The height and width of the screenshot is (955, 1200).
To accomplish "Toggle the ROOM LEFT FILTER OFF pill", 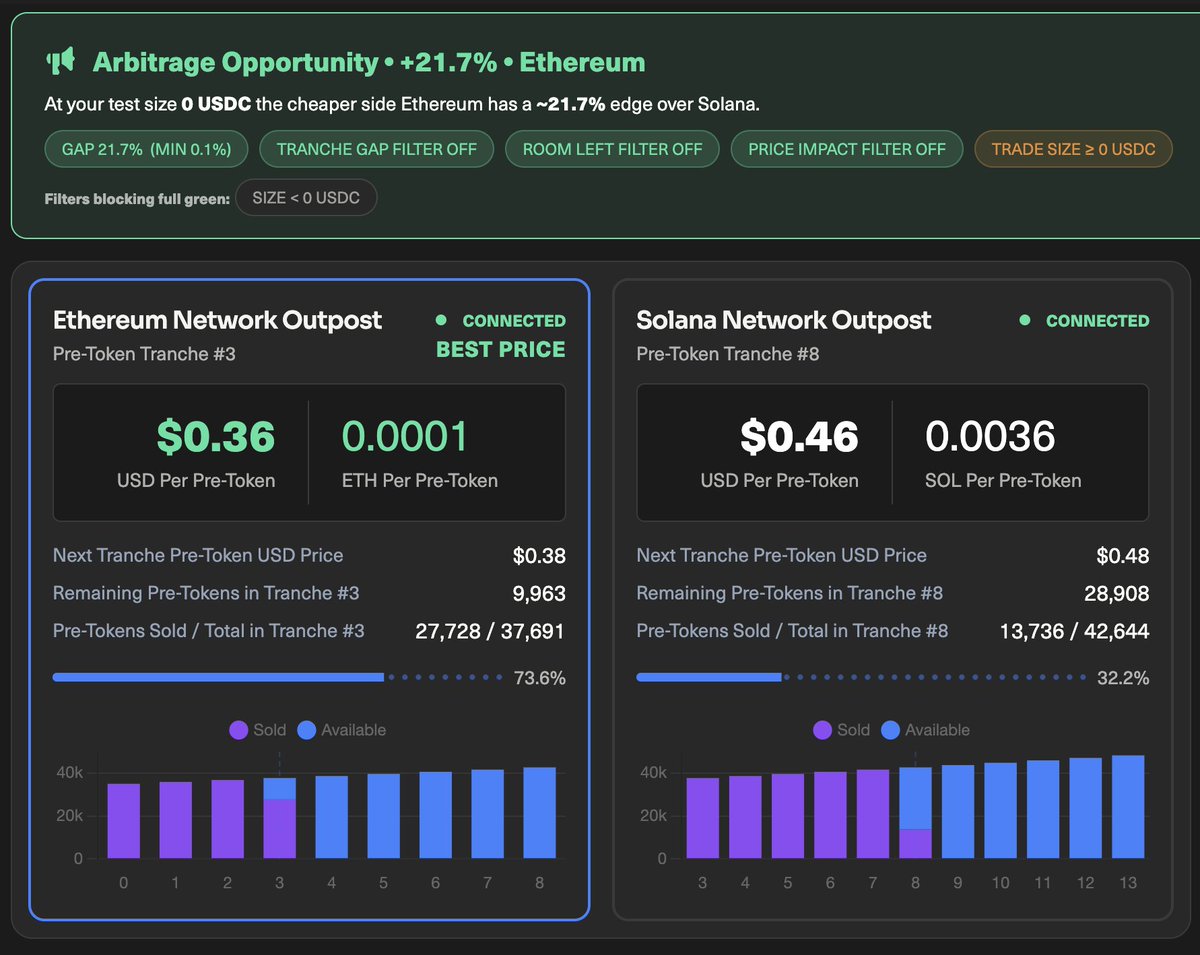I will [x=612, y=149].
